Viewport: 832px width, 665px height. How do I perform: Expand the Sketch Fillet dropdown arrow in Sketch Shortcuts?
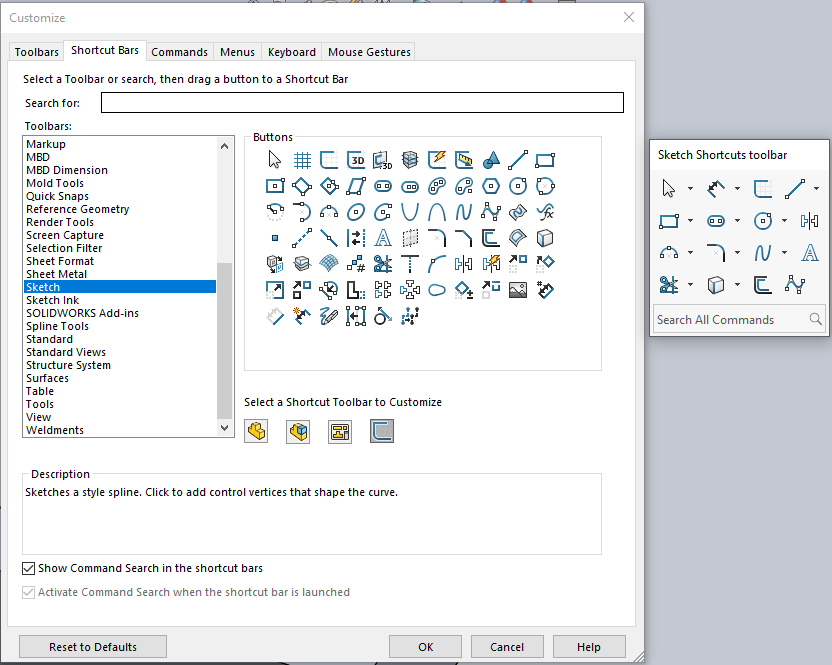(x=737, y=253)
